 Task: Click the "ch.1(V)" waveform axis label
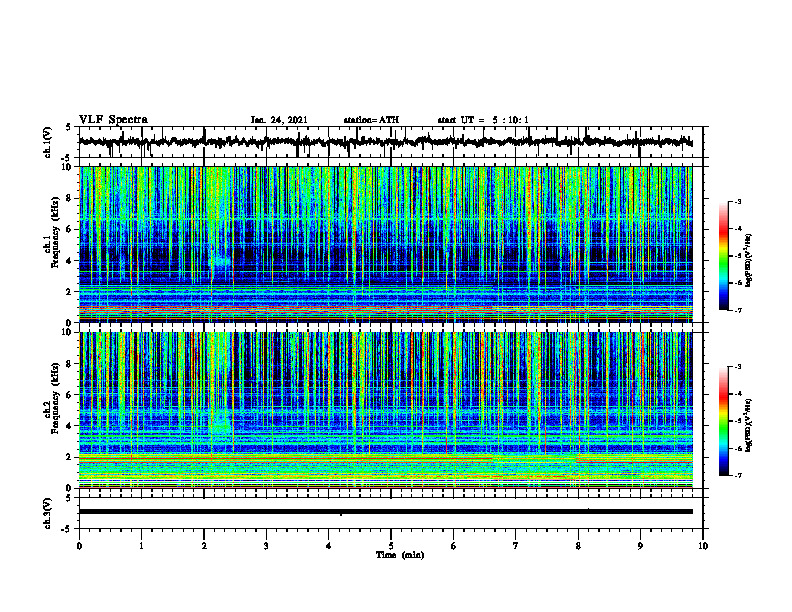tap(48, 142)
